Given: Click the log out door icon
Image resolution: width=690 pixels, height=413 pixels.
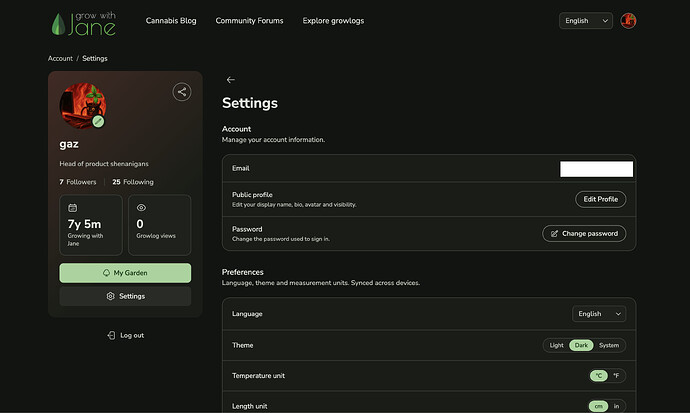Looking at the screenshot, I should coord(111,335).
